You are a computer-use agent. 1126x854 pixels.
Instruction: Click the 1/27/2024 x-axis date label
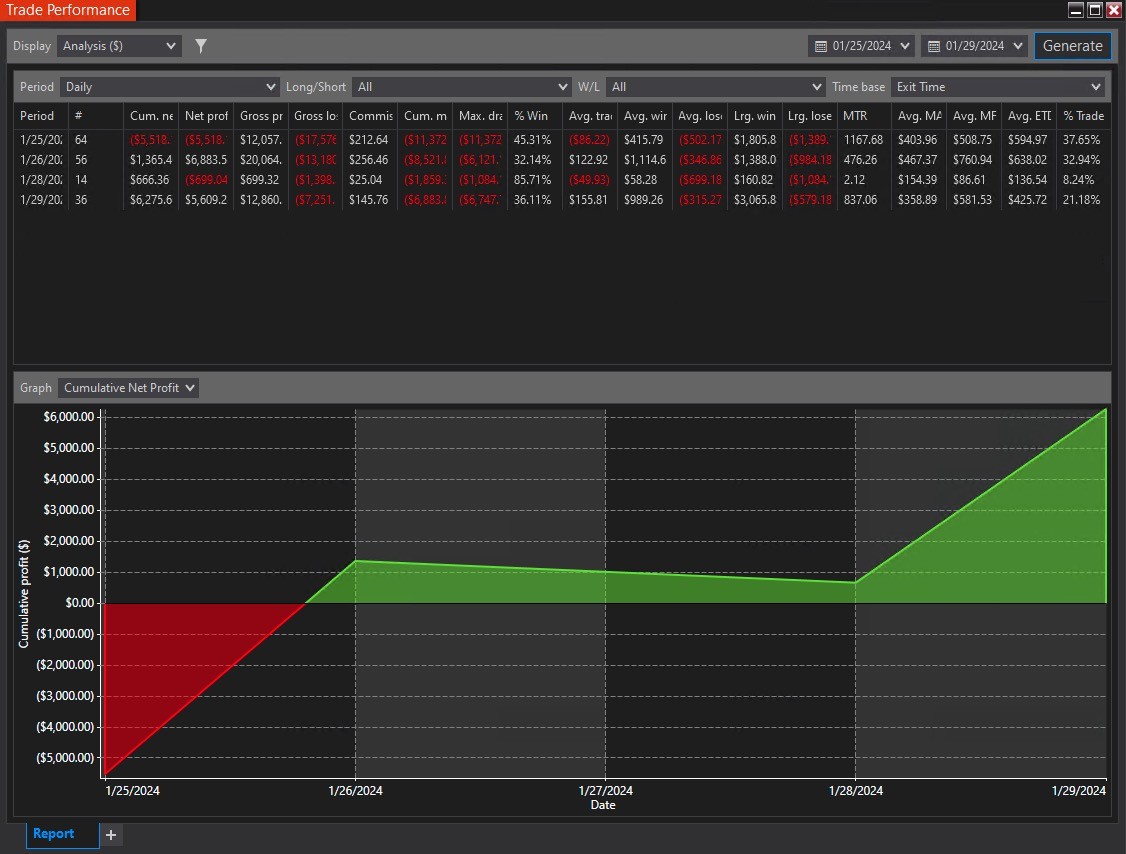click(605, 791)
